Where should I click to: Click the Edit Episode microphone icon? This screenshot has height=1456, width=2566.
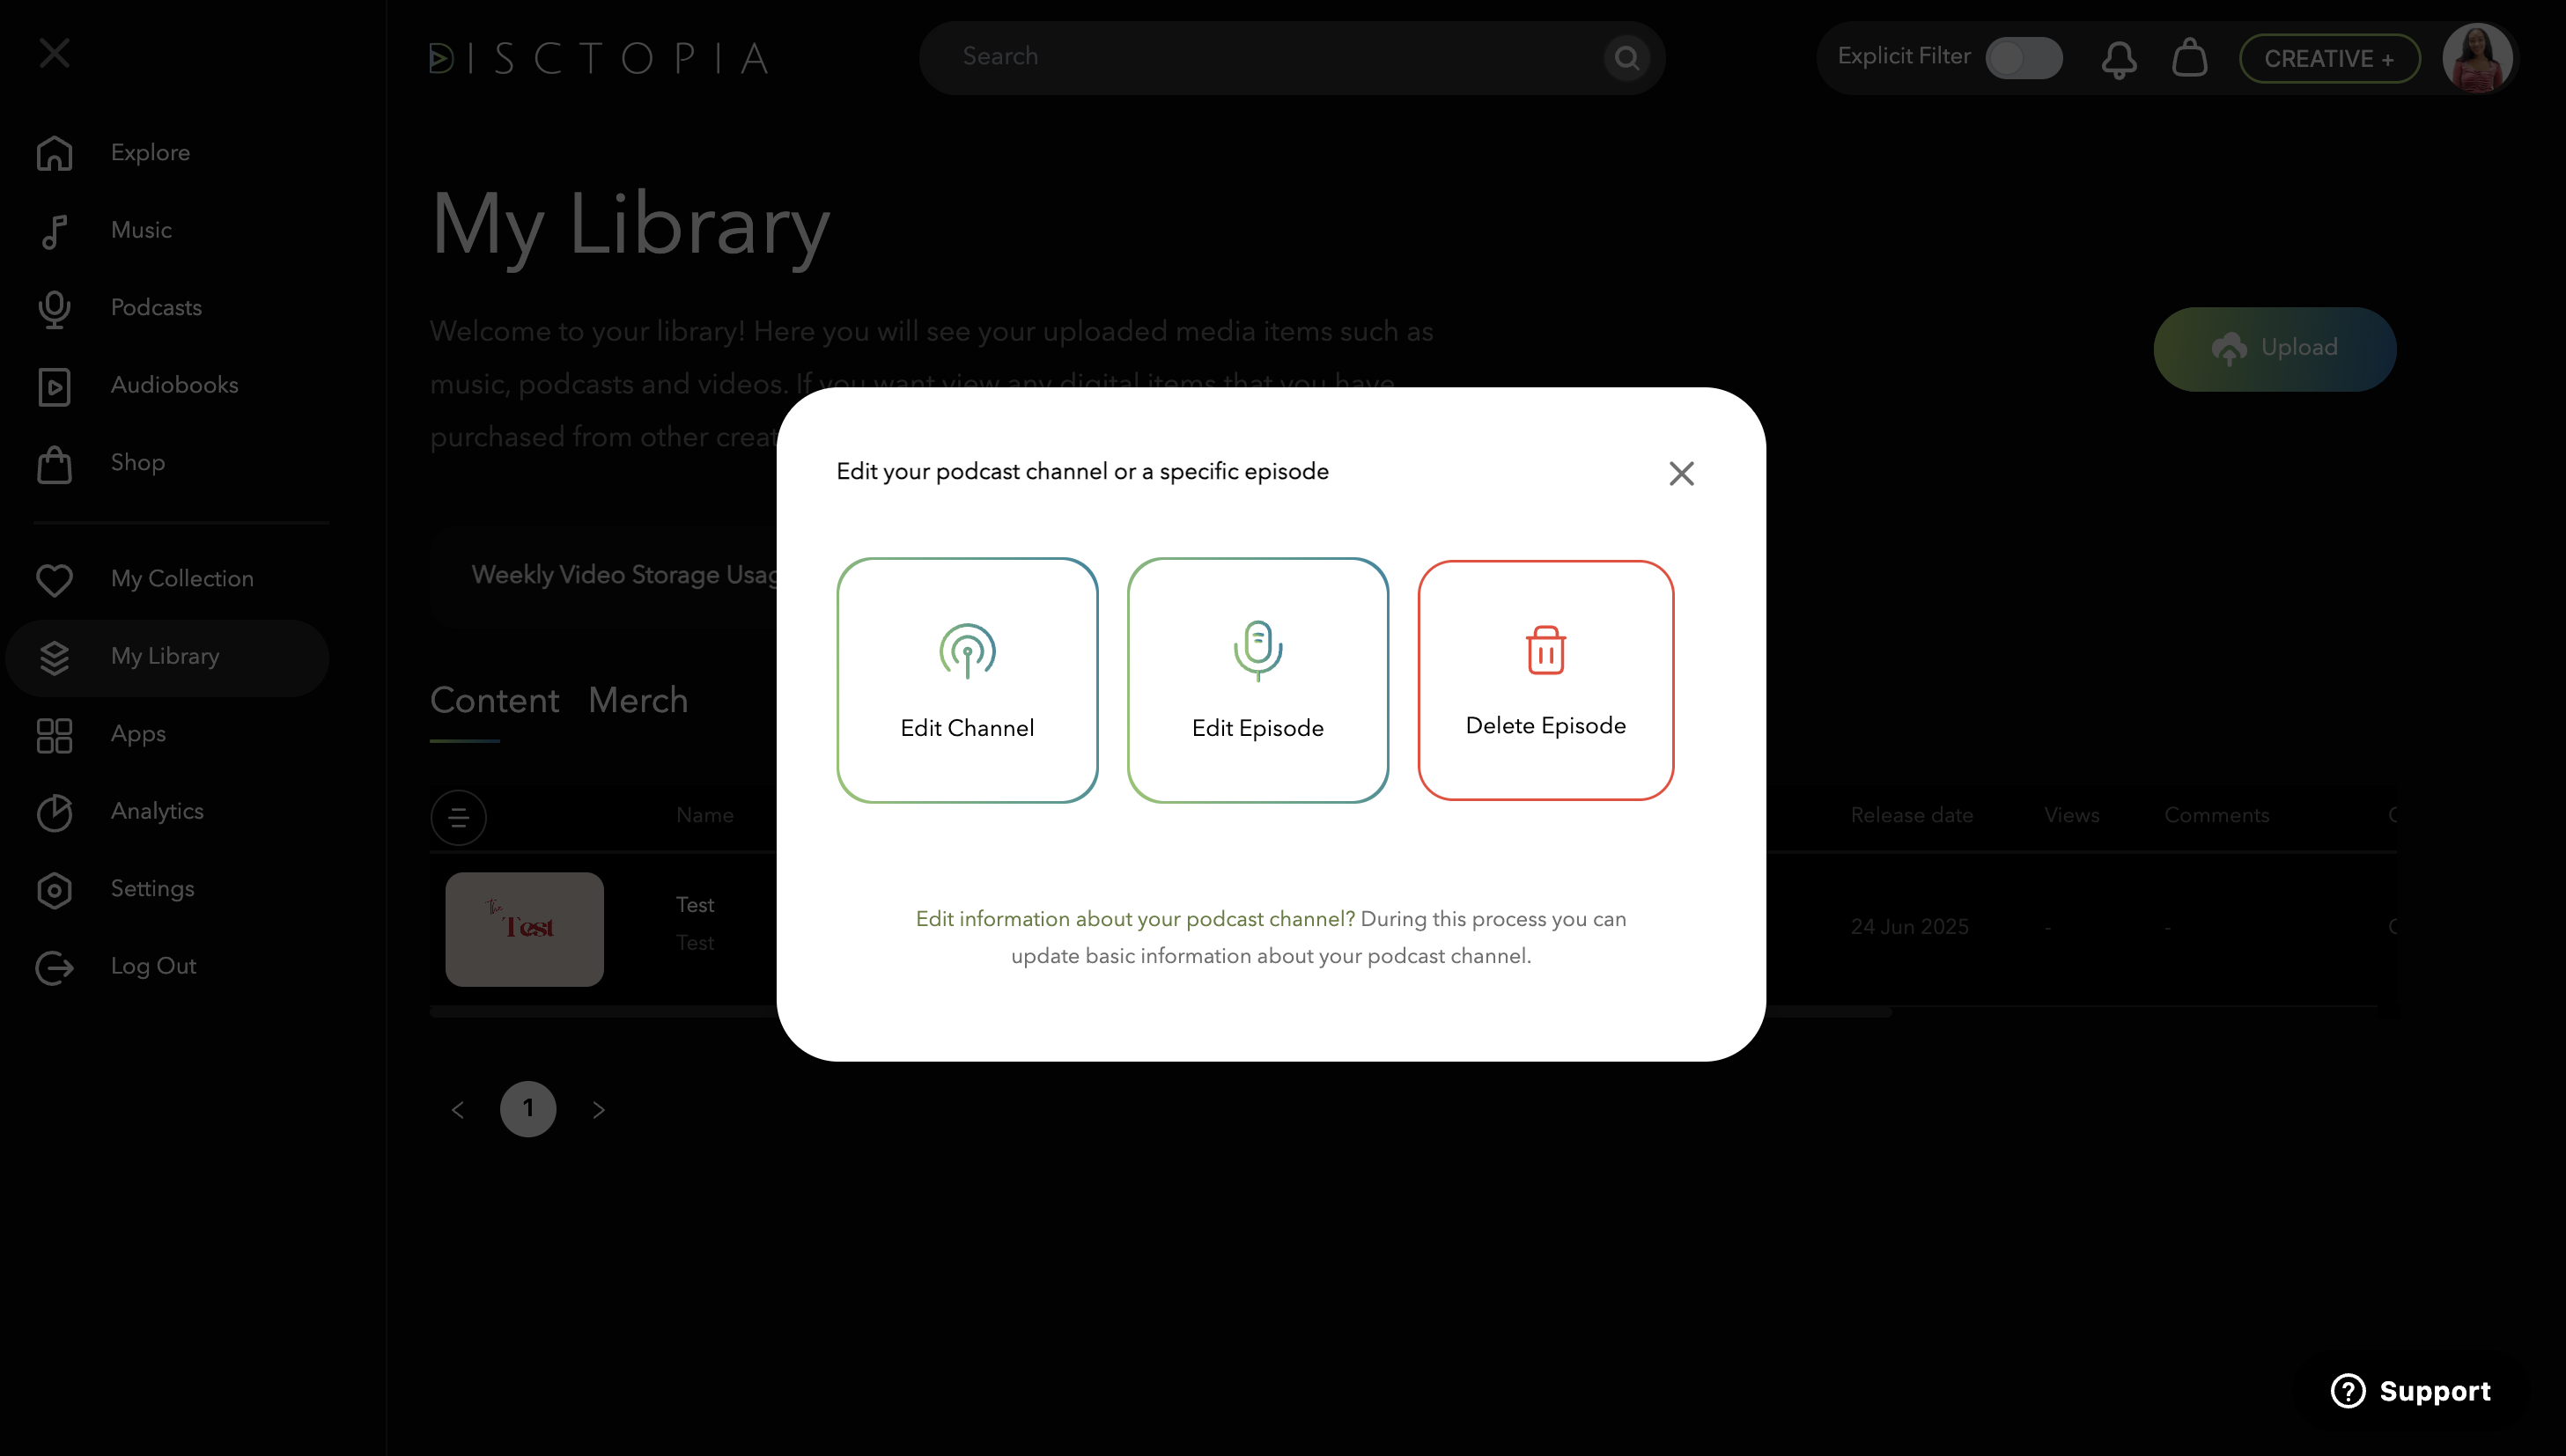1257,651
